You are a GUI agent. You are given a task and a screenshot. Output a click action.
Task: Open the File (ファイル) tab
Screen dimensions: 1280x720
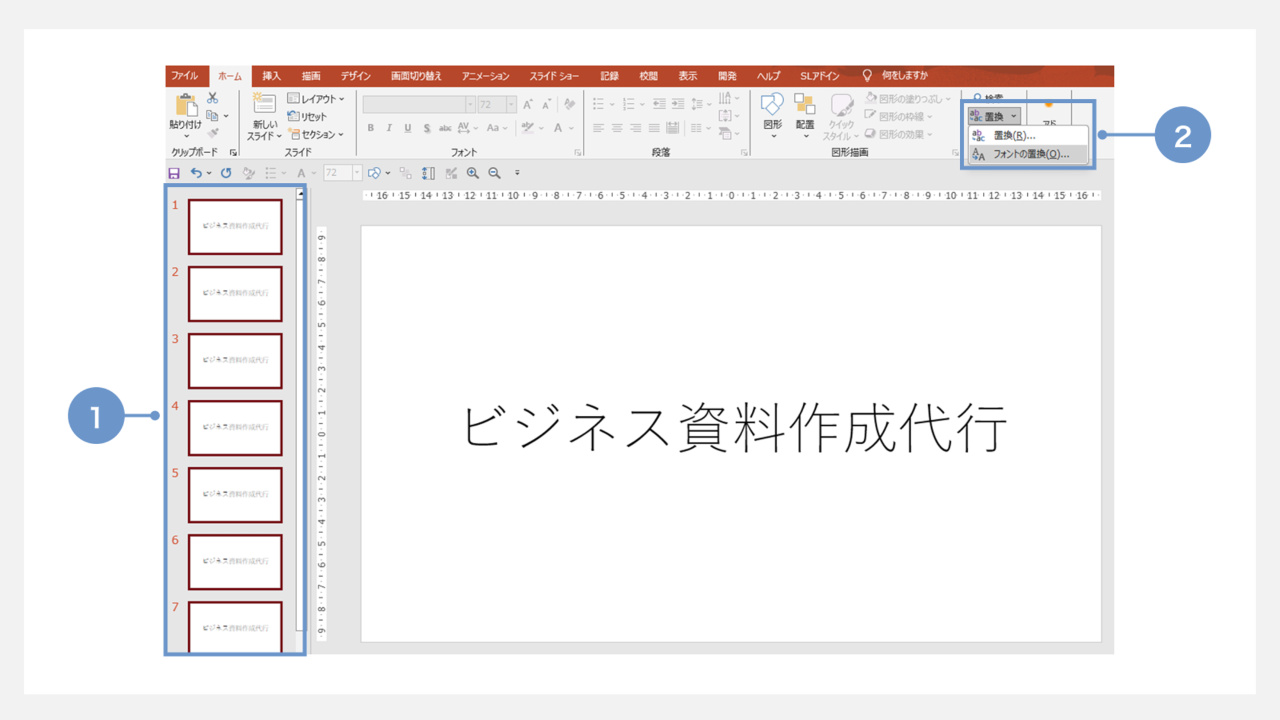pyautogui.click(x=184, y=76)
